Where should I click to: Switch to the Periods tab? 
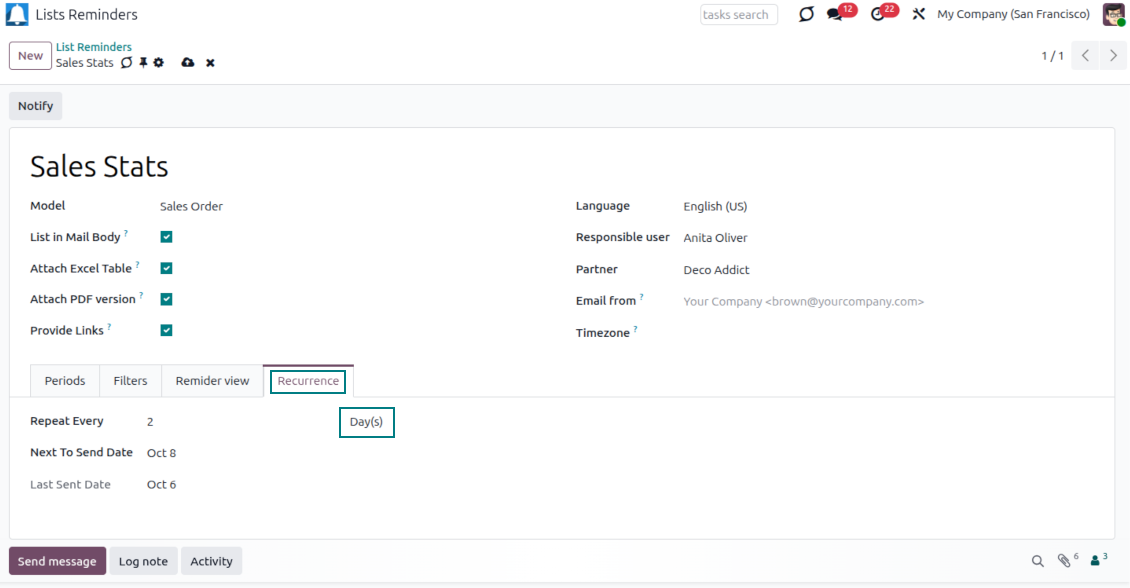click(65, 381)
